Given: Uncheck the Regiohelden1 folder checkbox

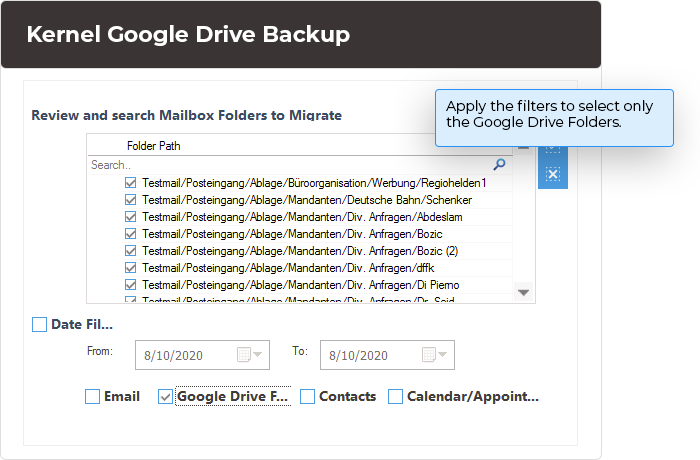Looking at the screenshot, I should [x=130, y=183].
